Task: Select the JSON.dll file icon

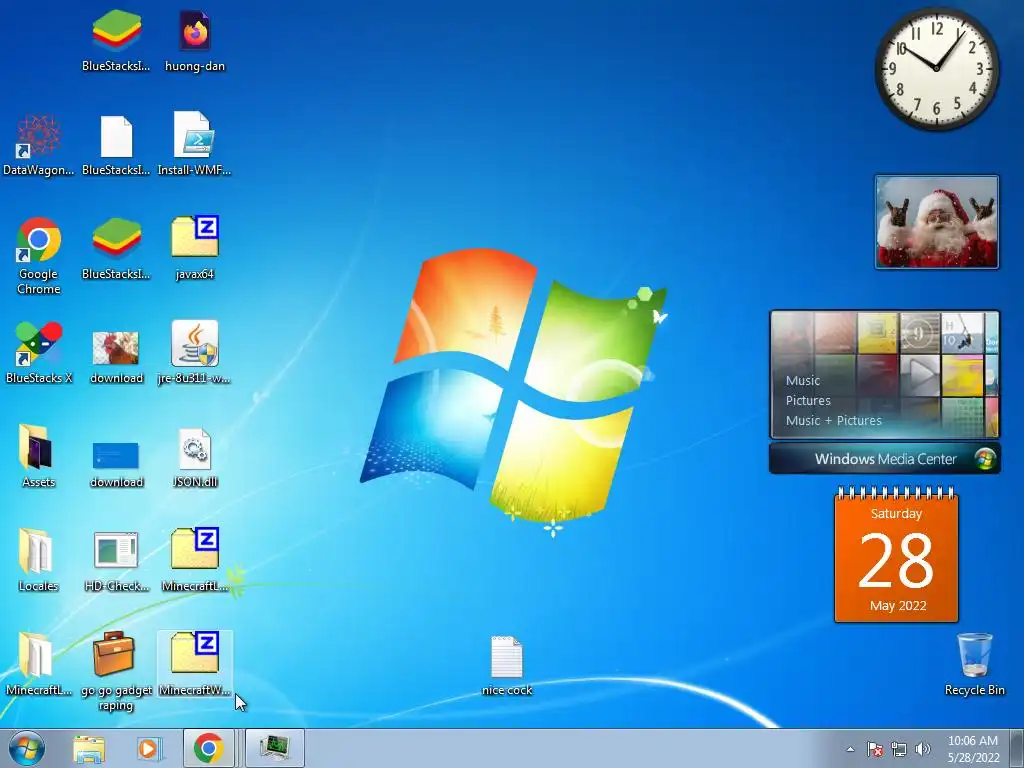Action: tap(195, 449)
